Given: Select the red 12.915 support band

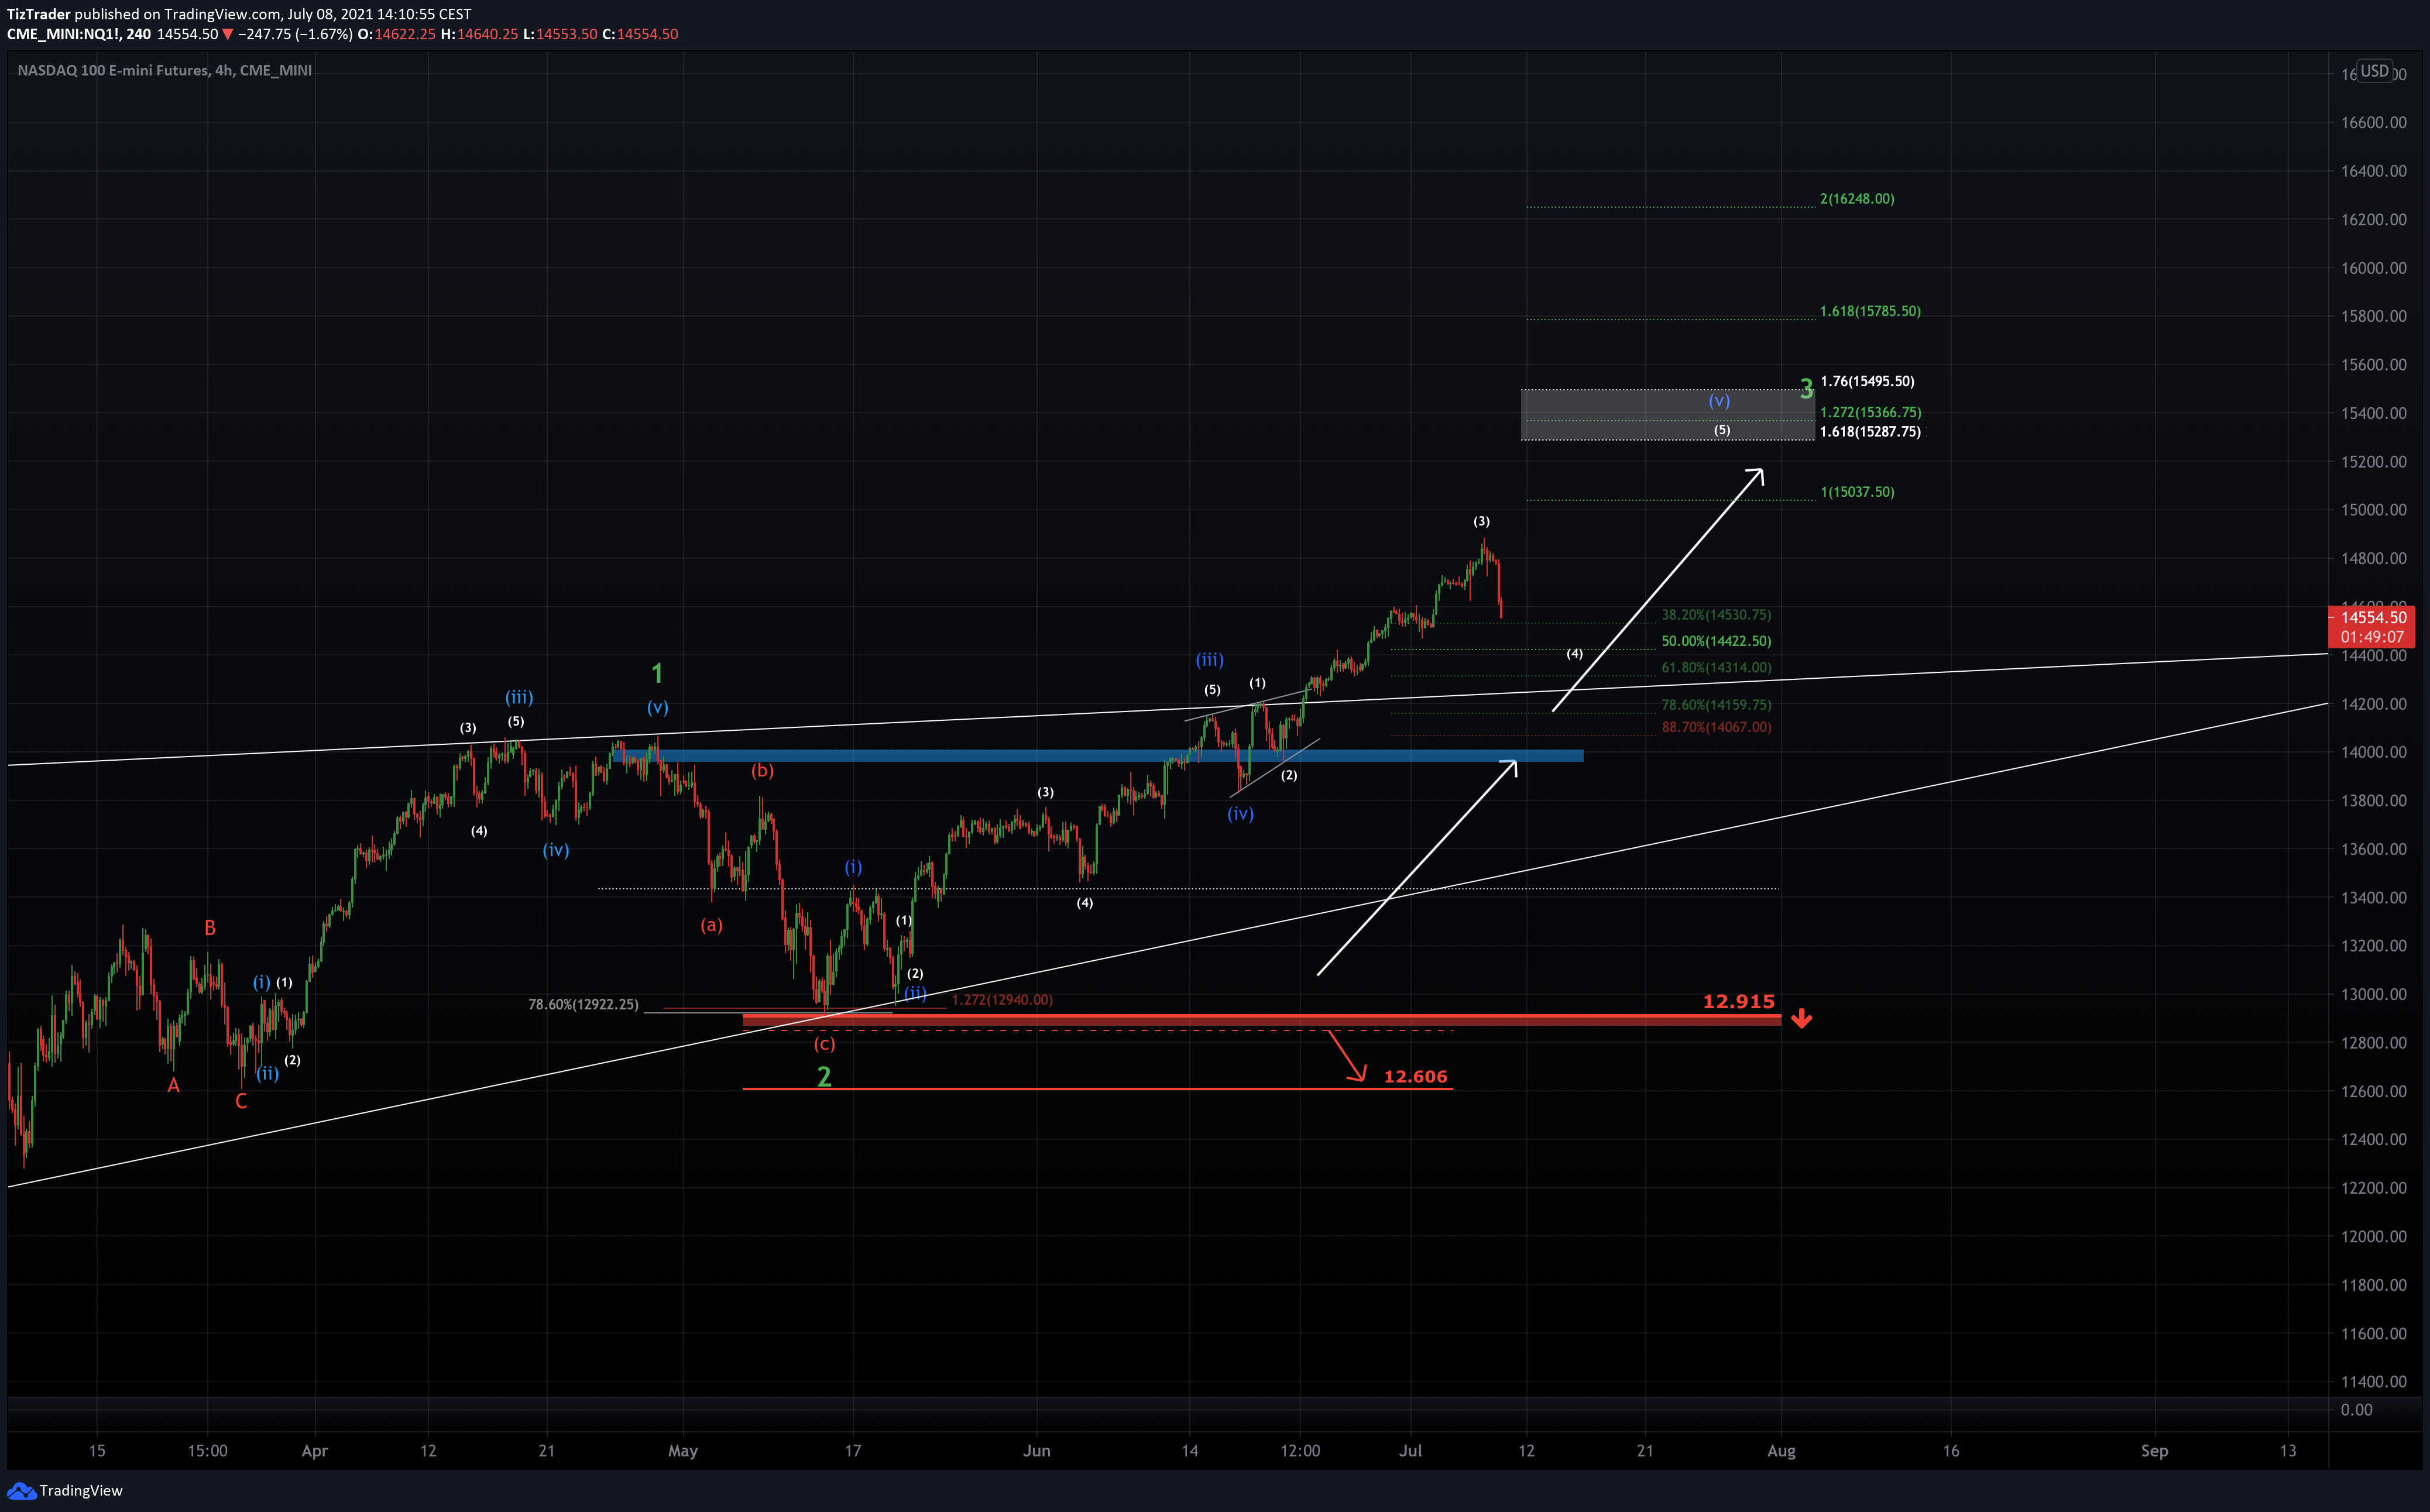Looking at the screenshot, I should click(1262, 1019).
